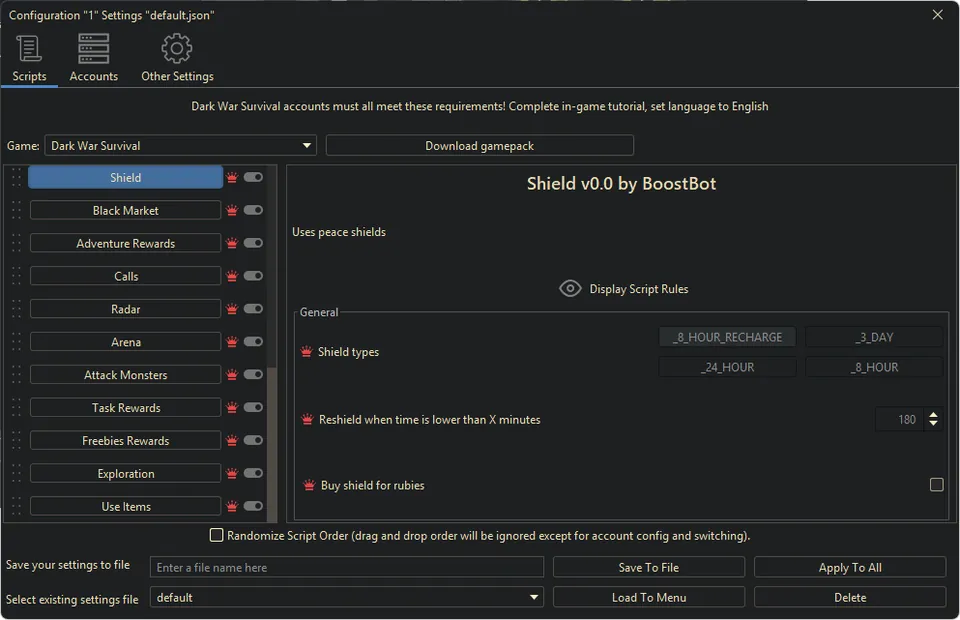Click the crown icon beside Task Rewards
Screen dimensions: 960x620
point(232,408)
